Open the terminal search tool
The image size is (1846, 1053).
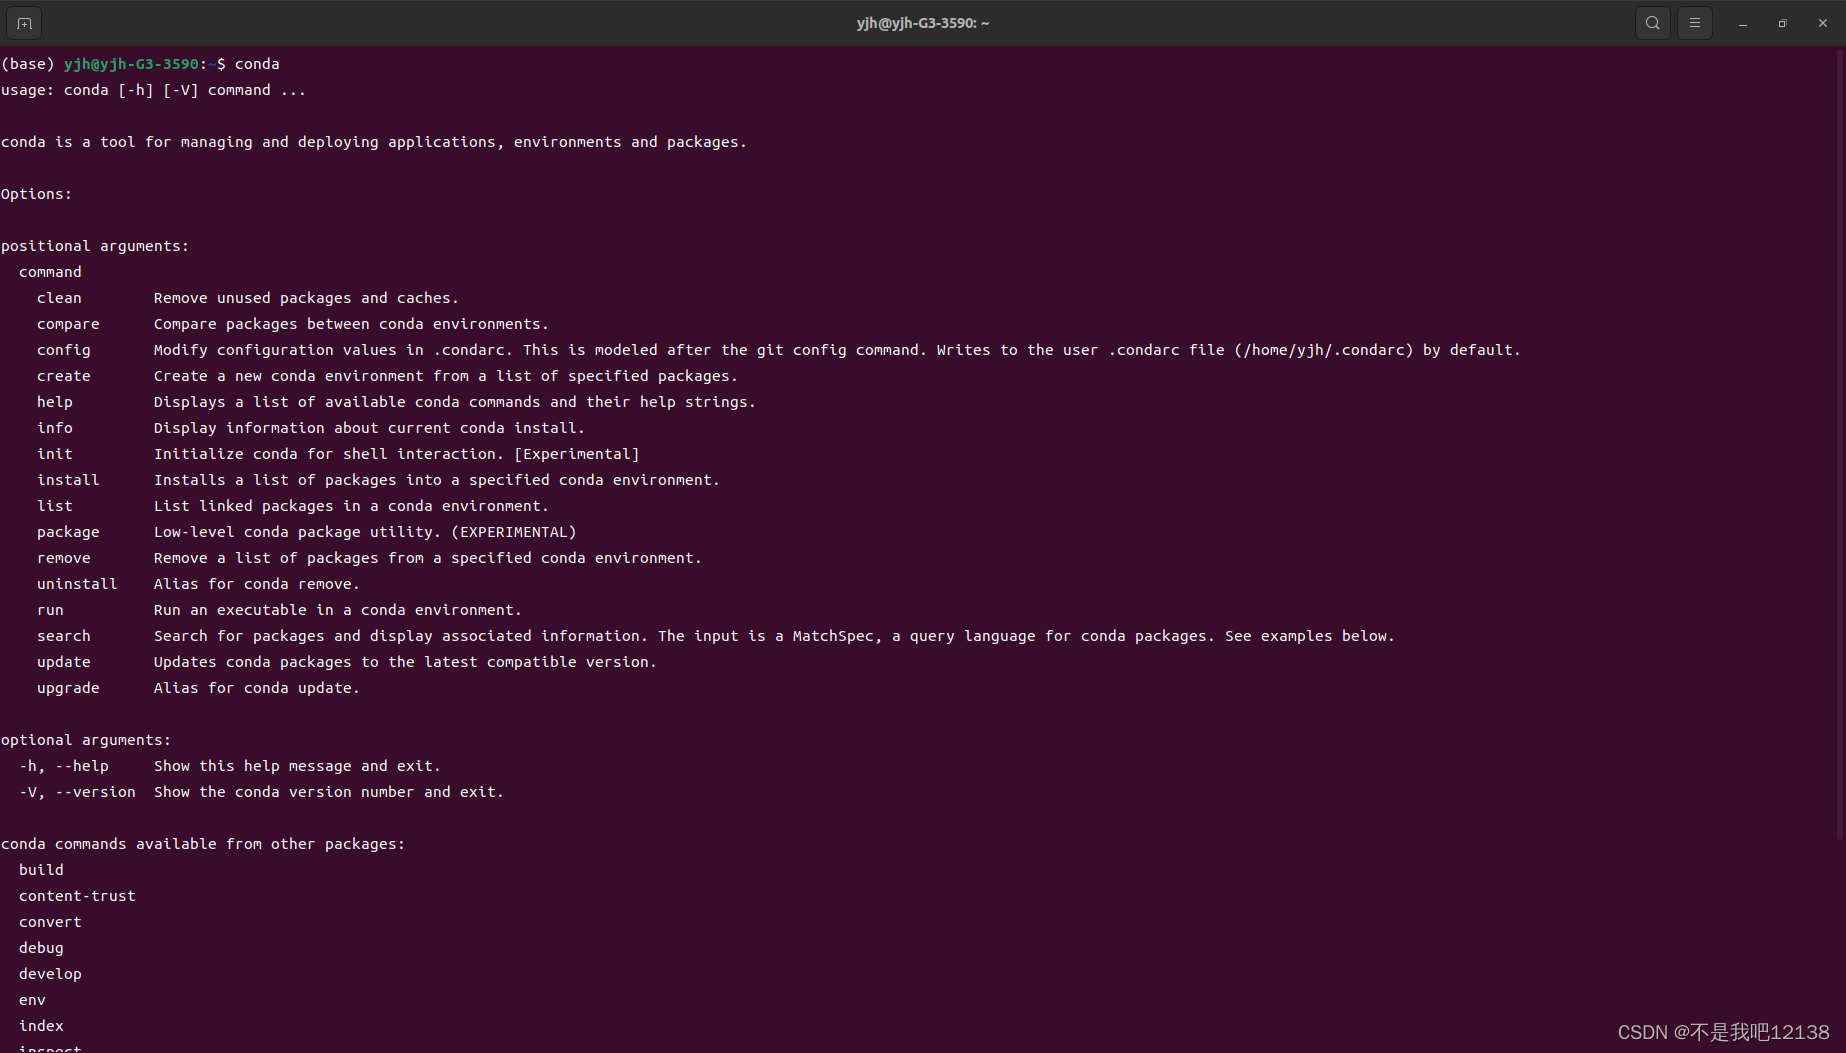coord(1652,23)
